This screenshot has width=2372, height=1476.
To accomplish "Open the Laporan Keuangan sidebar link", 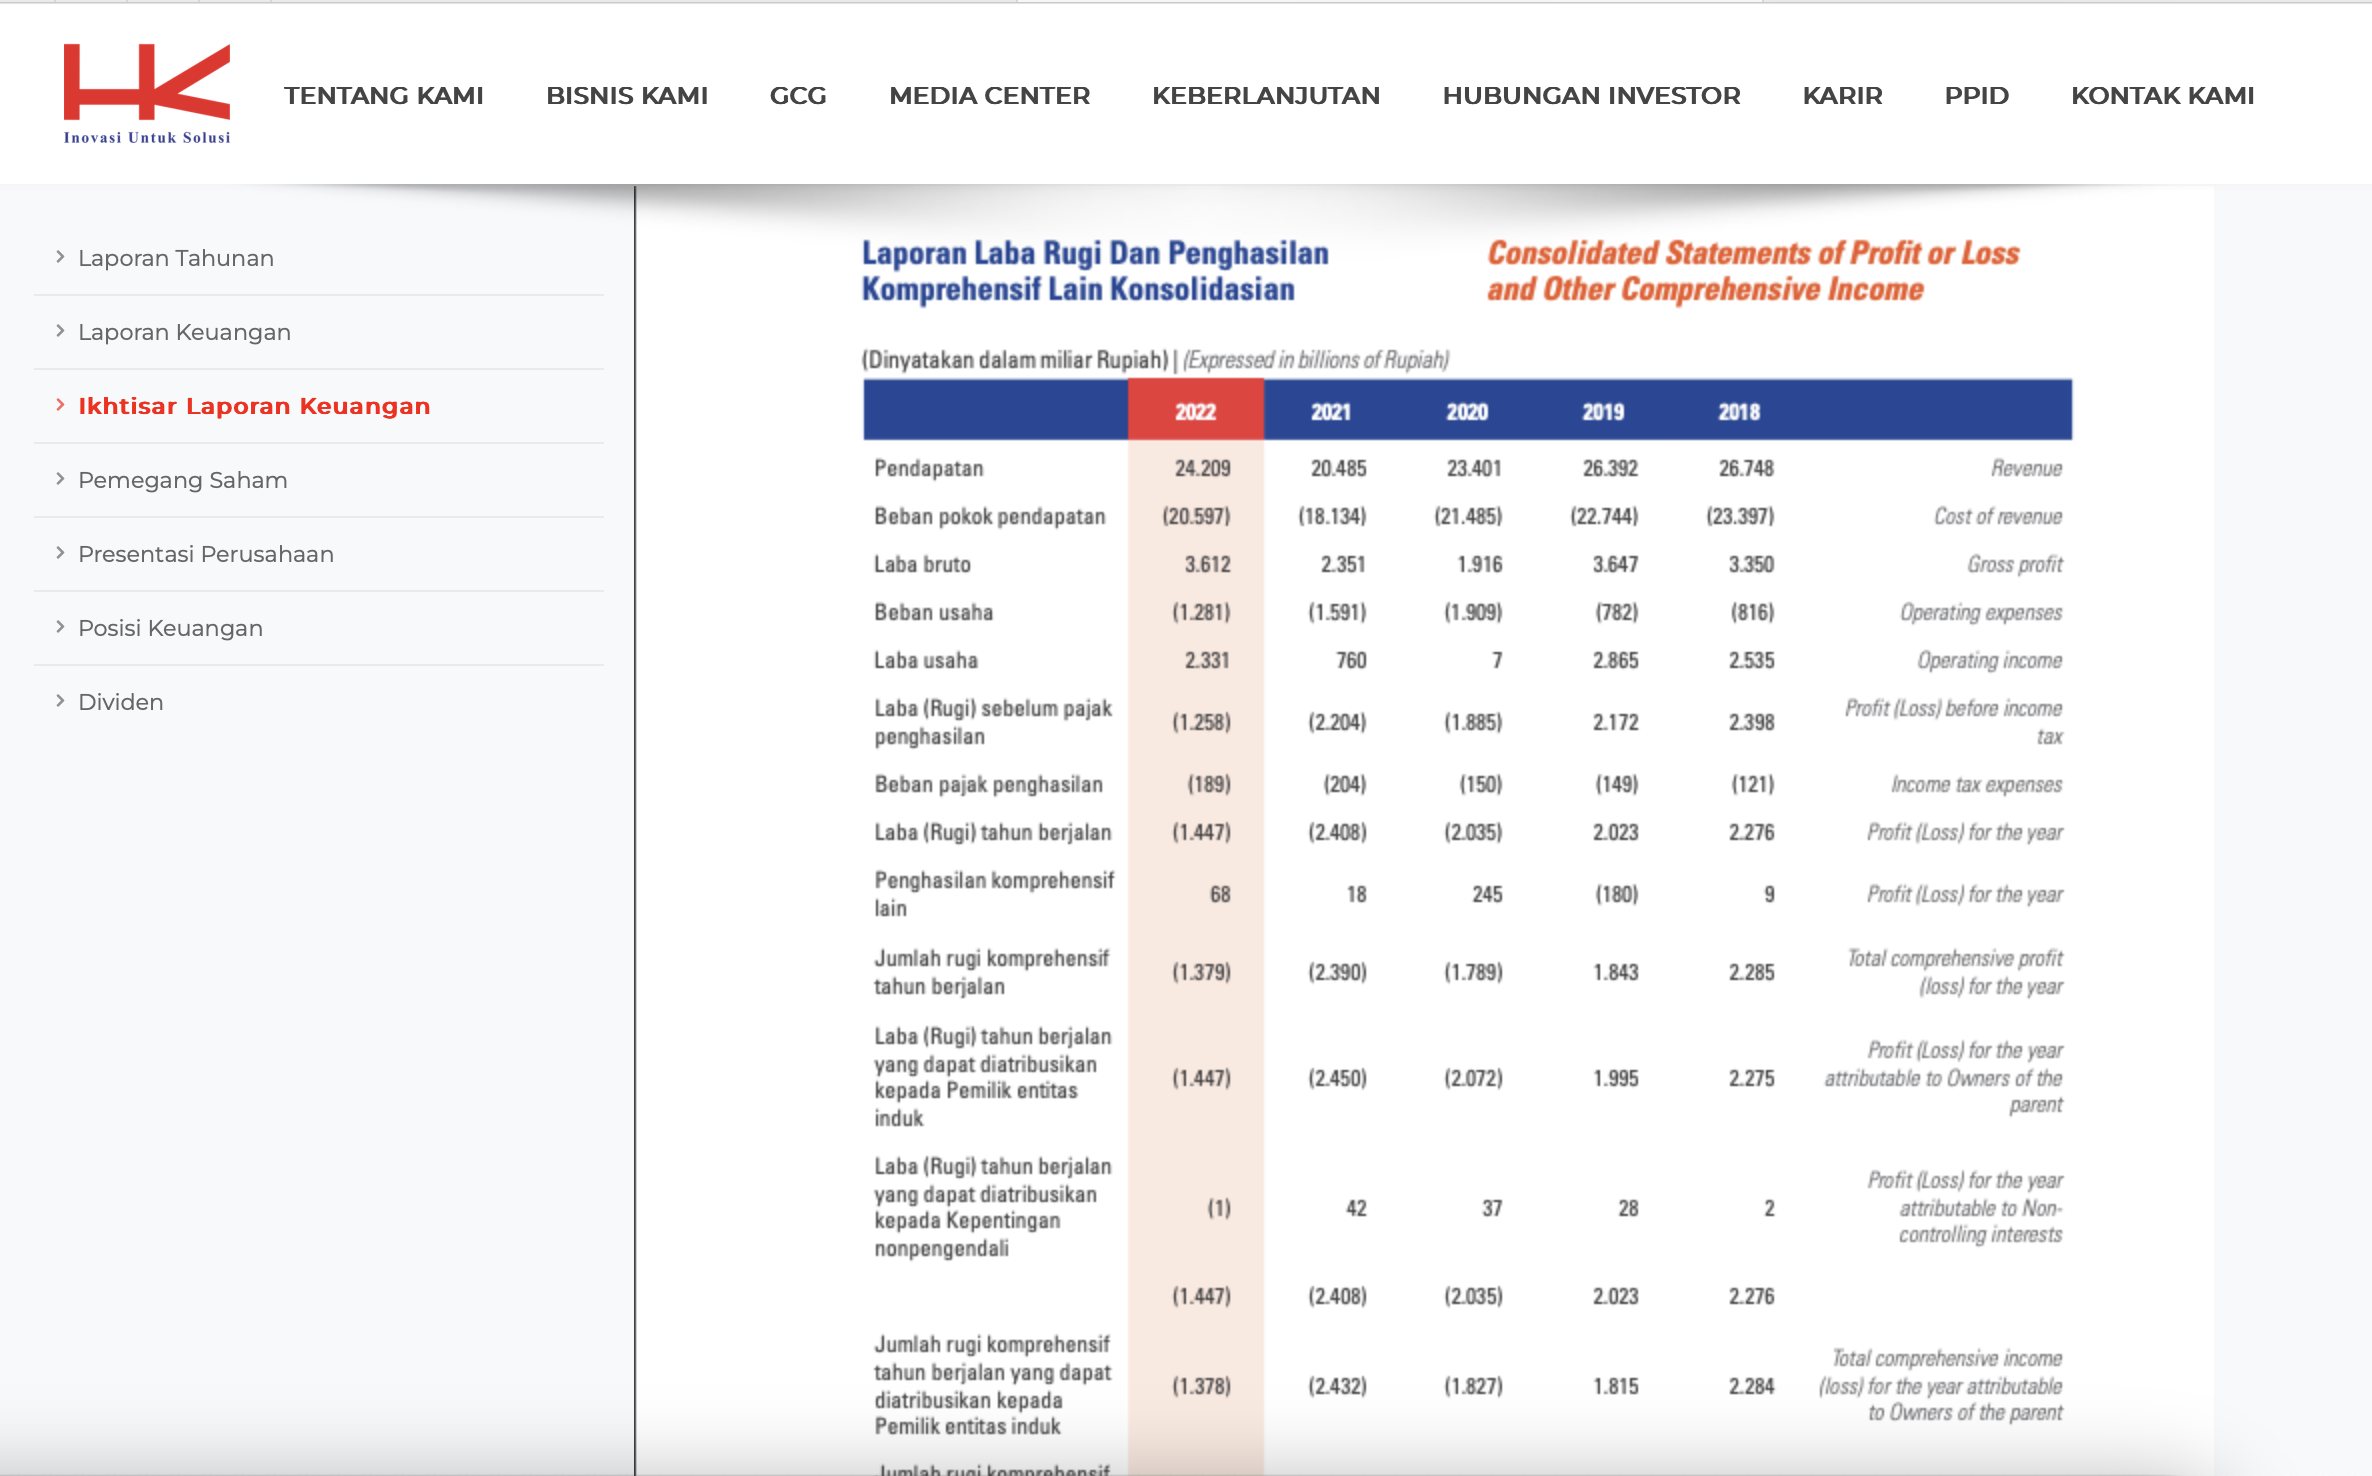I will 185,332.
